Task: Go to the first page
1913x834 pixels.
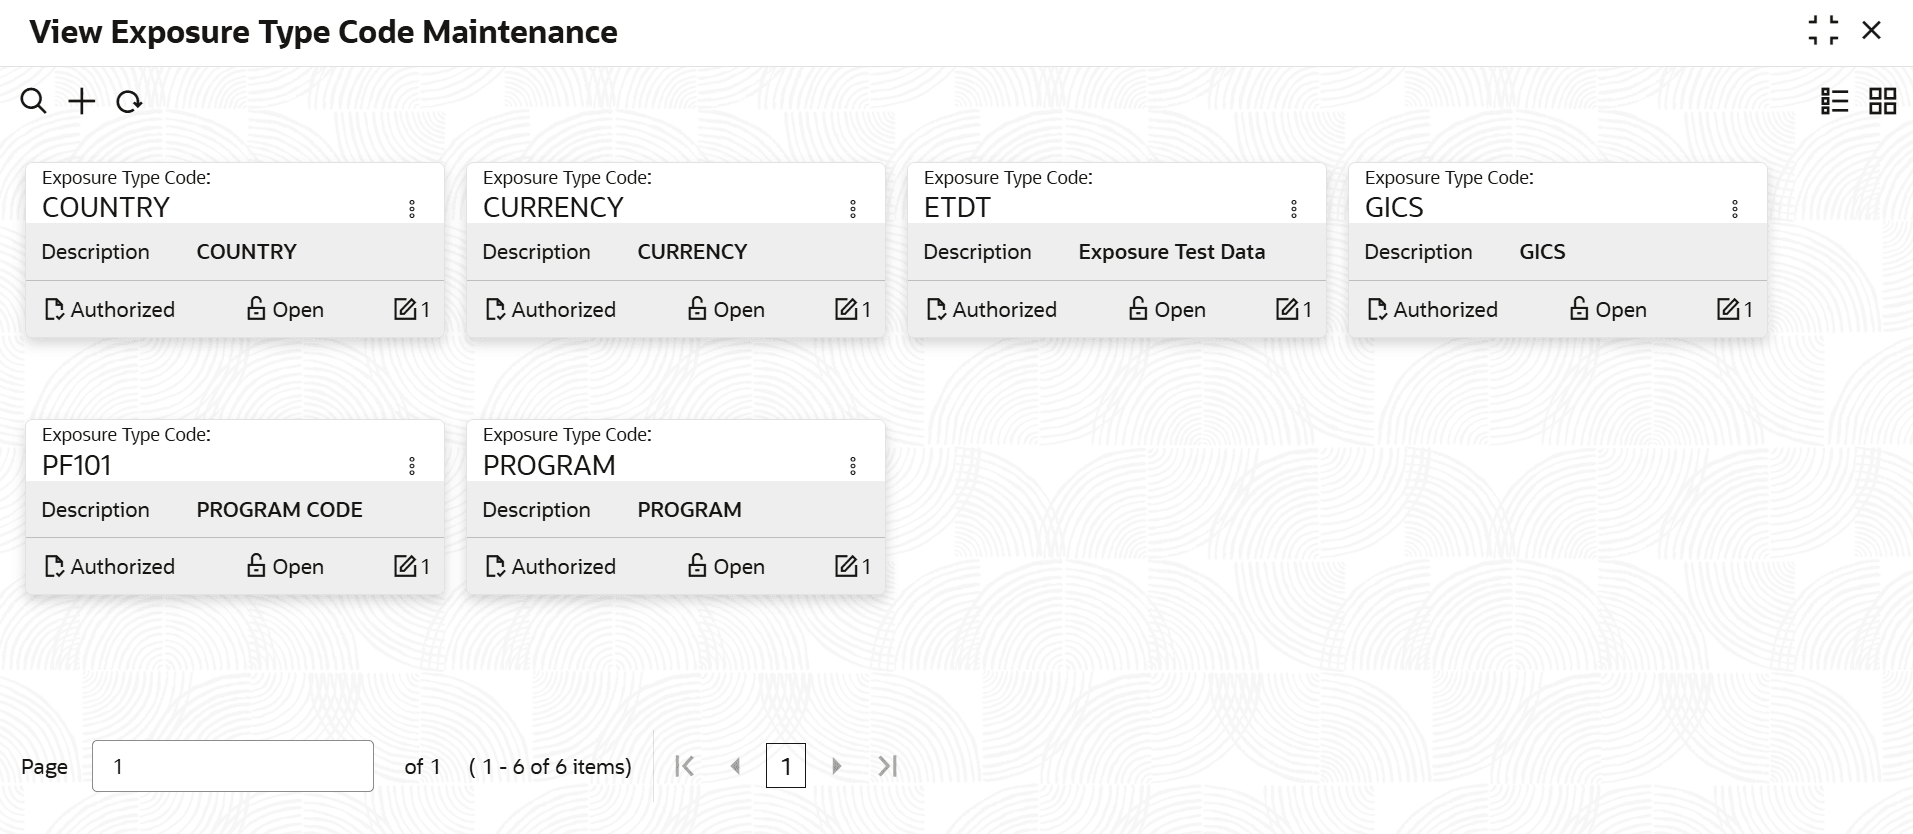Action: coord(685,766)
